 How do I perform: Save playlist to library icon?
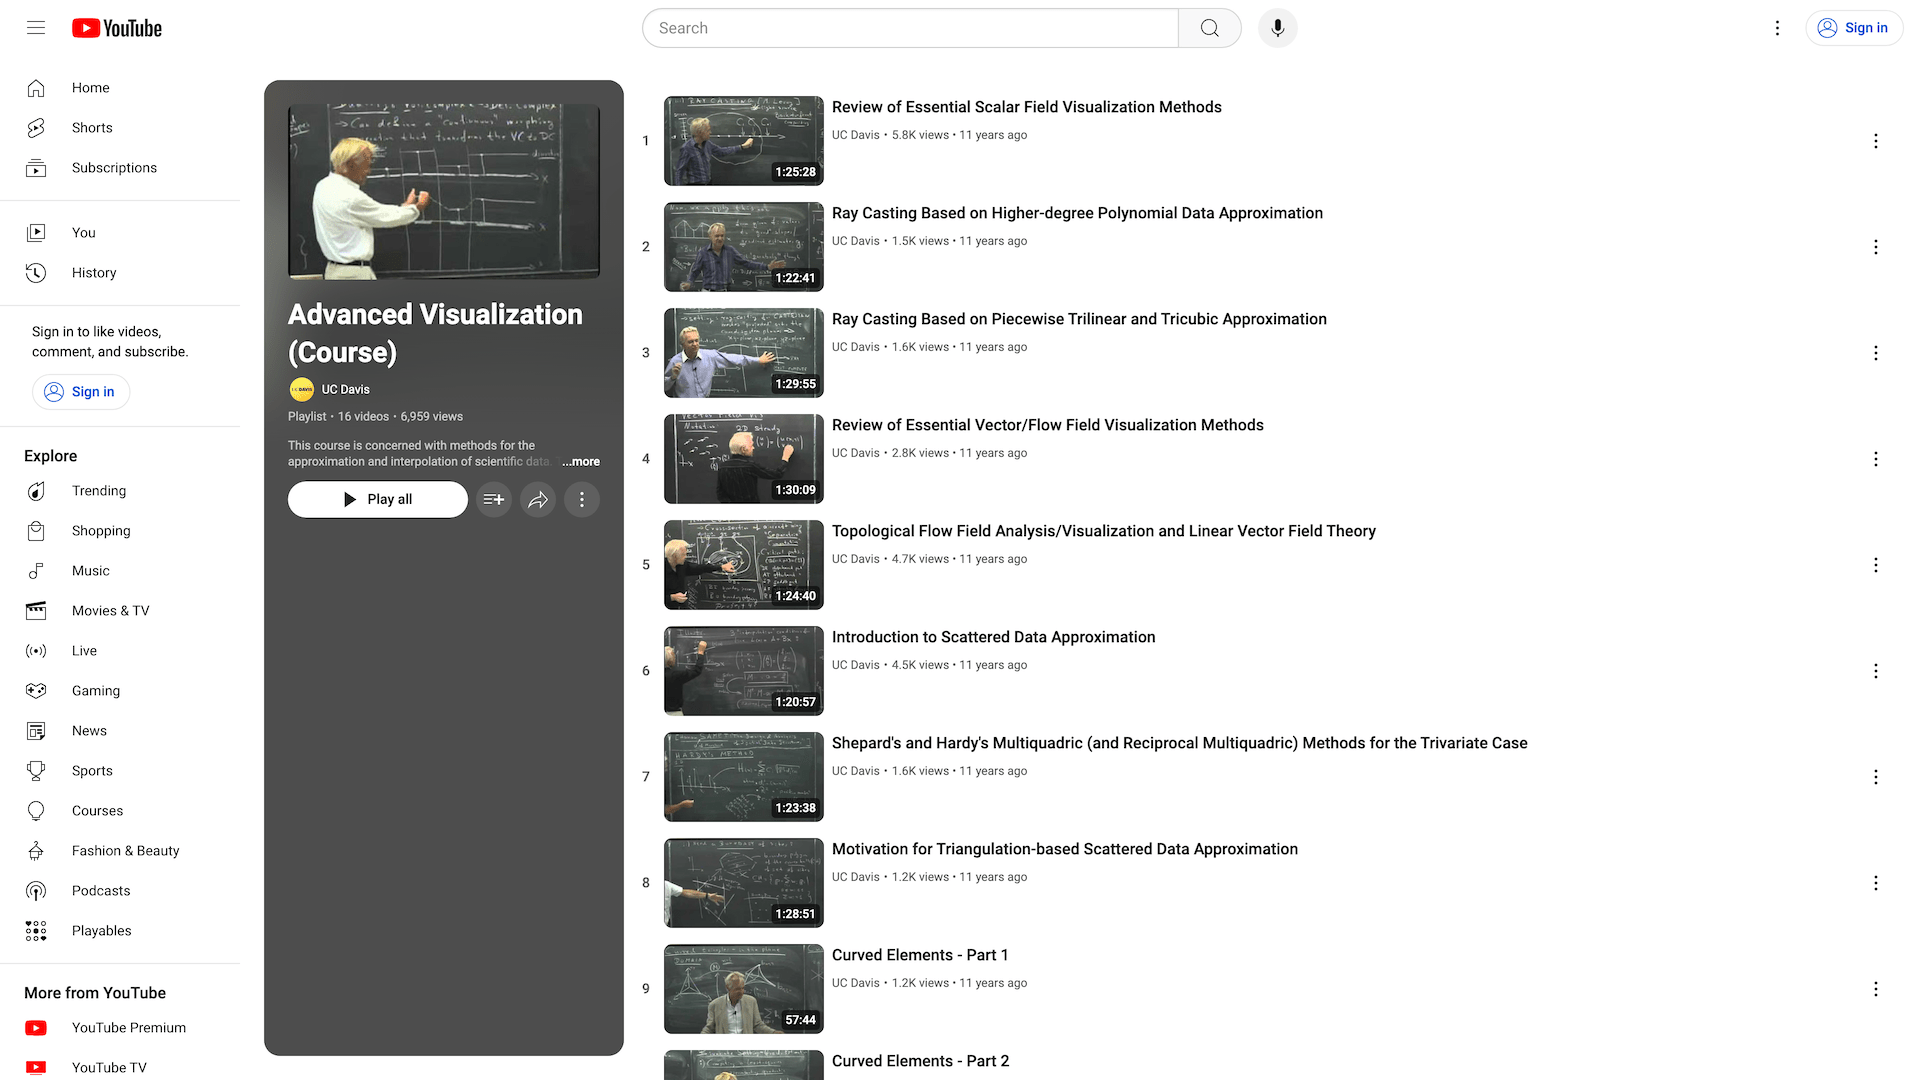tap(494, 499)
